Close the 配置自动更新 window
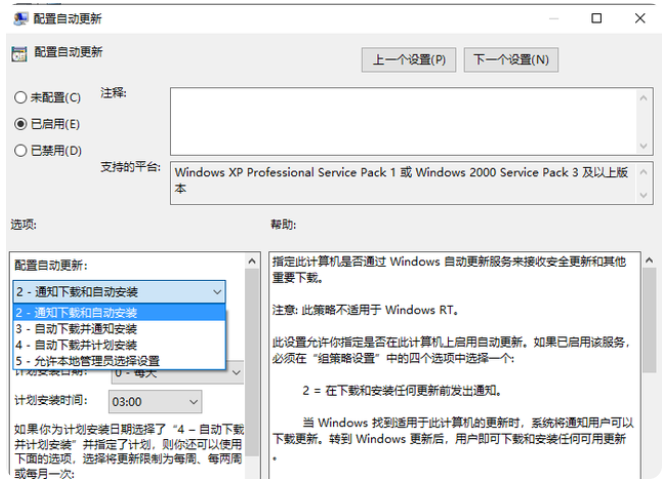The height and width of the screenshot is (484, 667). (640, 18)
